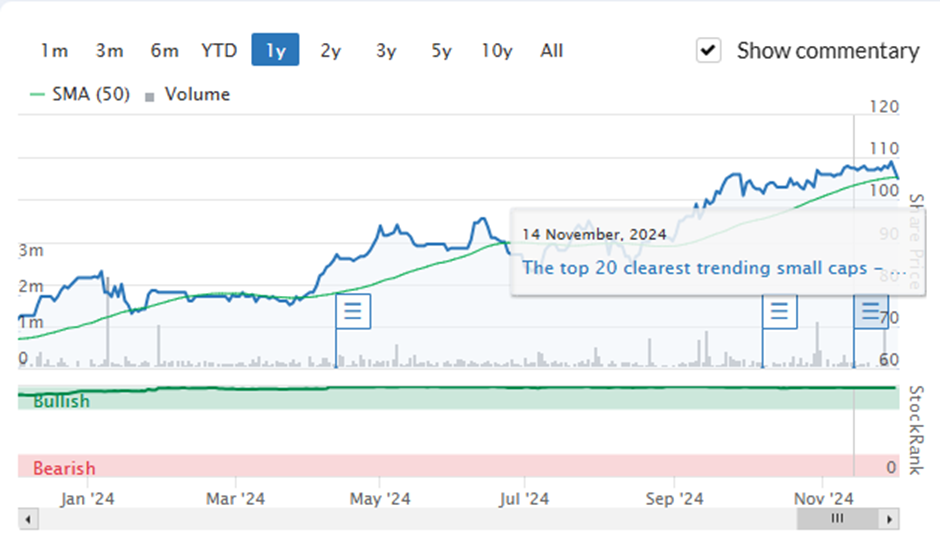Choose the YTD range
The image size is (940, 545).
(x=219, y=50)
